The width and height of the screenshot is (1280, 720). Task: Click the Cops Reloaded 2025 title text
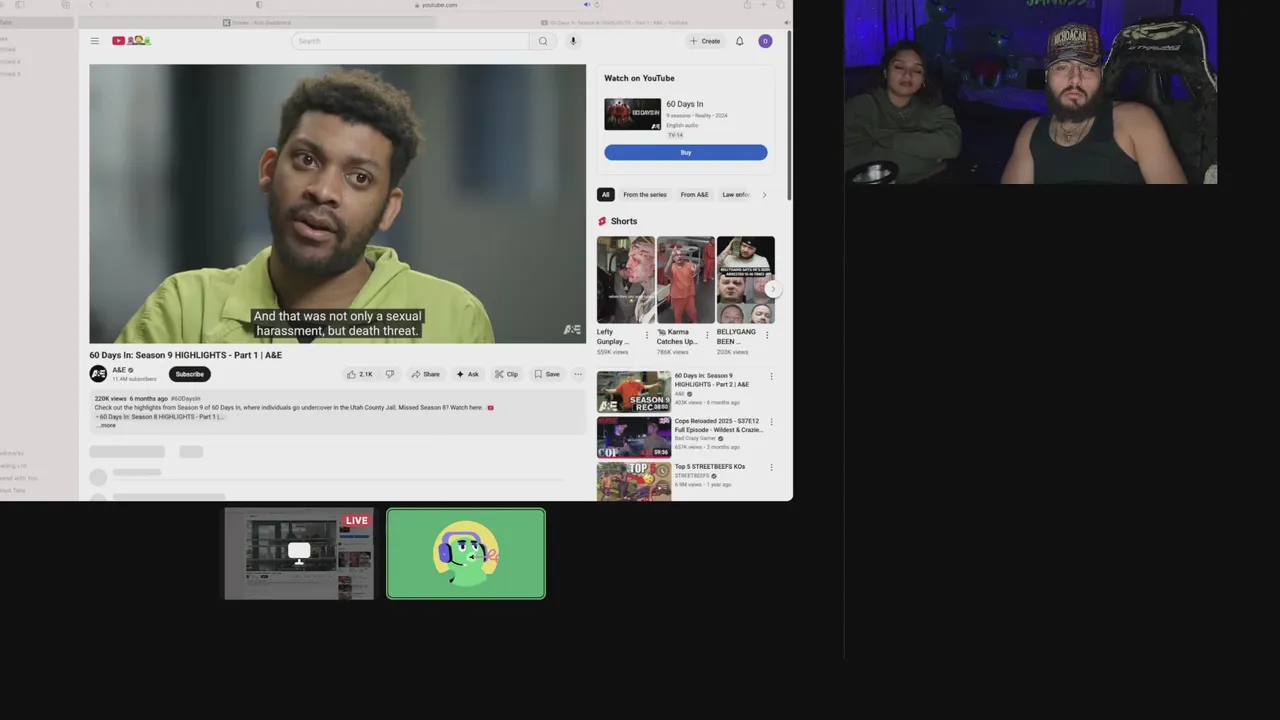(x=717, y=425)
